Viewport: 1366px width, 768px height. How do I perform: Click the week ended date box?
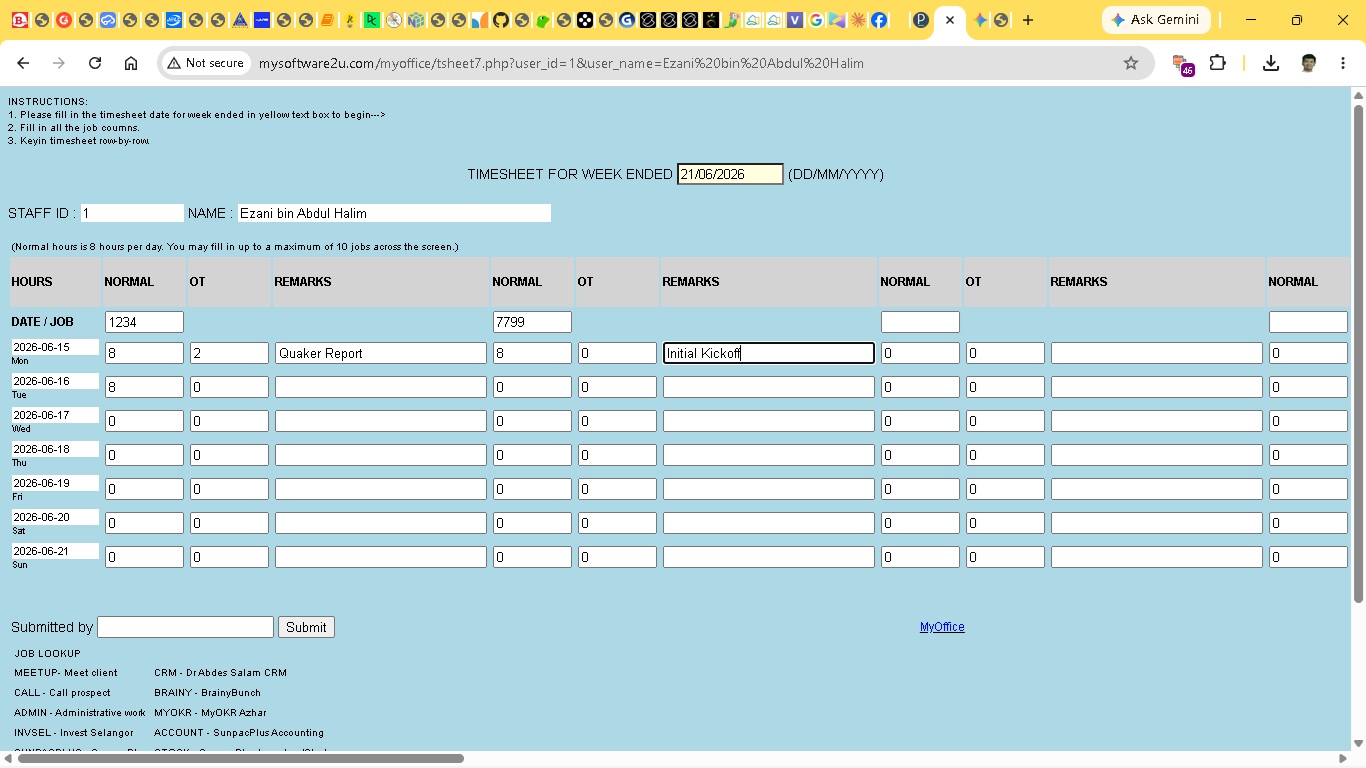pyautogui.click(x=730, y=174)
